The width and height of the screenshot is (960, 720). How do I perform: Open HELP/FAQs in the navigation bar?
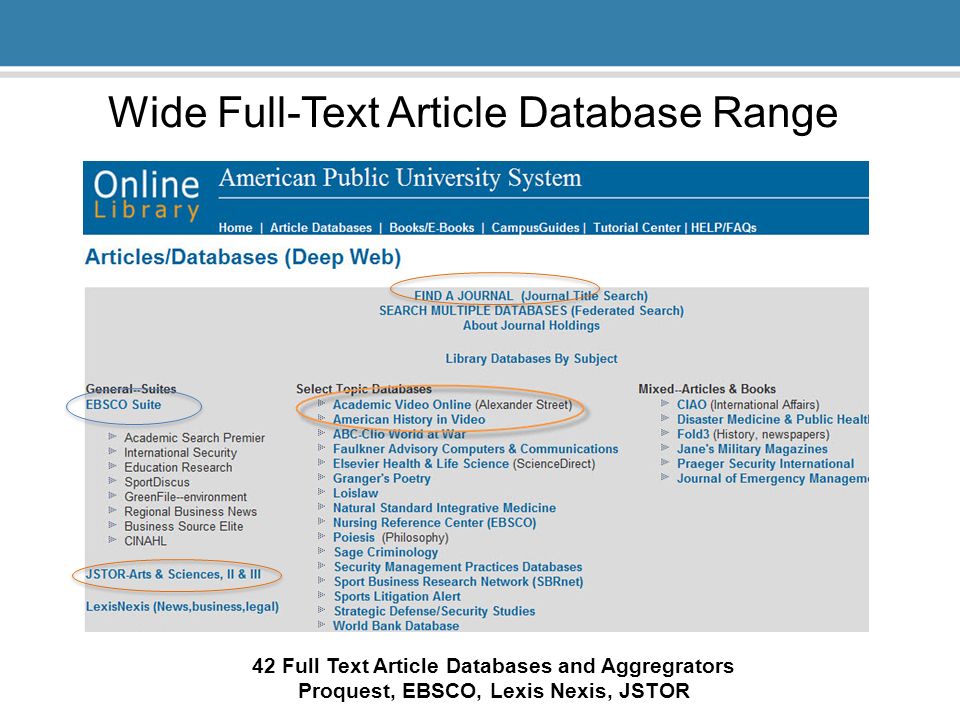(724, 228)
